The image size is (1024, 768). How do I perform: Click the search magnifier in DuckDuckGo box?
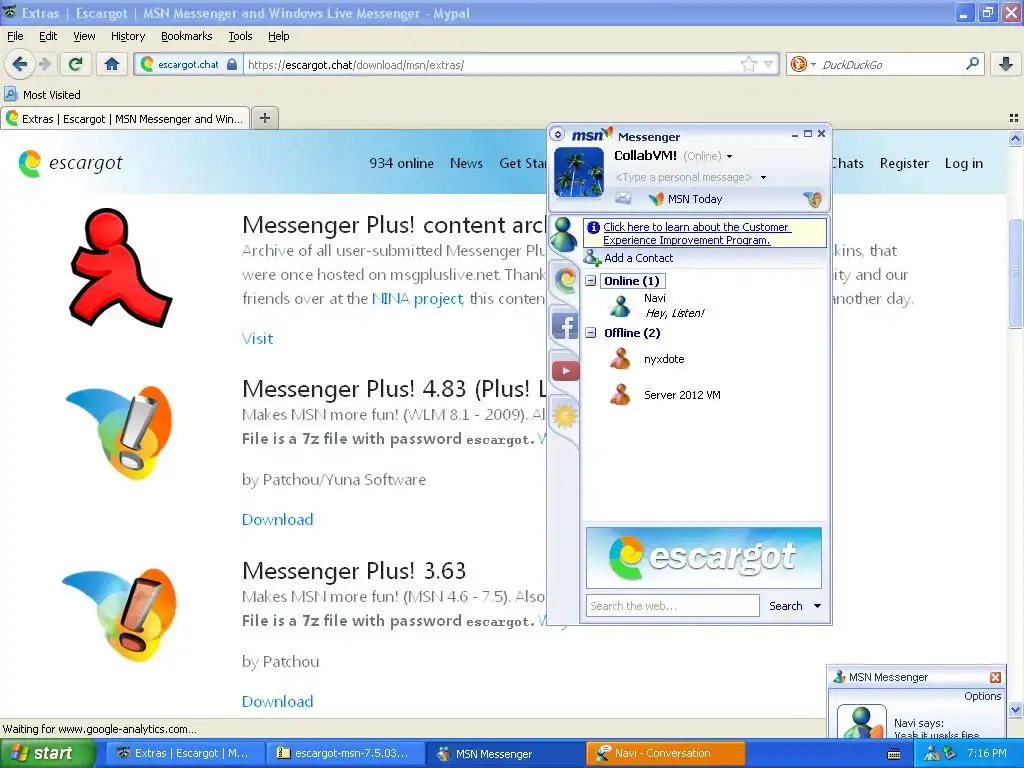tap(972, 64)
